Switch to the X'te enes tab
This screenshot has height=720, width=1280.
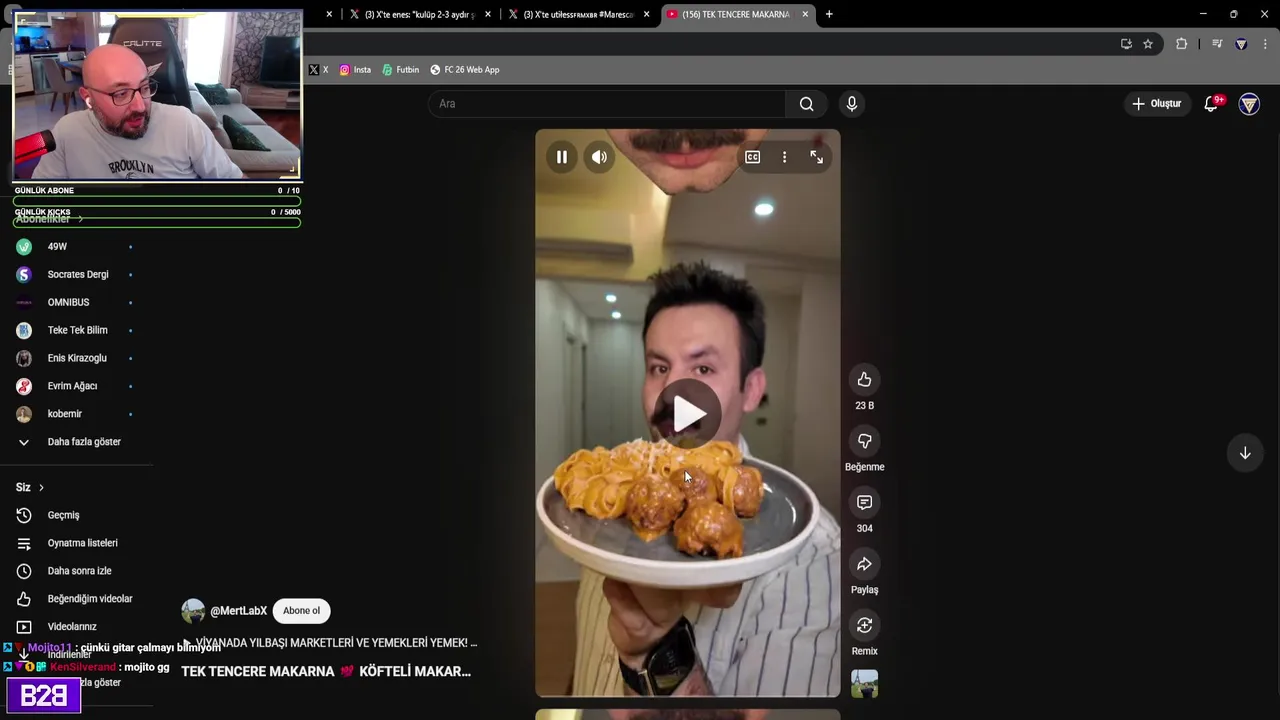[420, 14]
